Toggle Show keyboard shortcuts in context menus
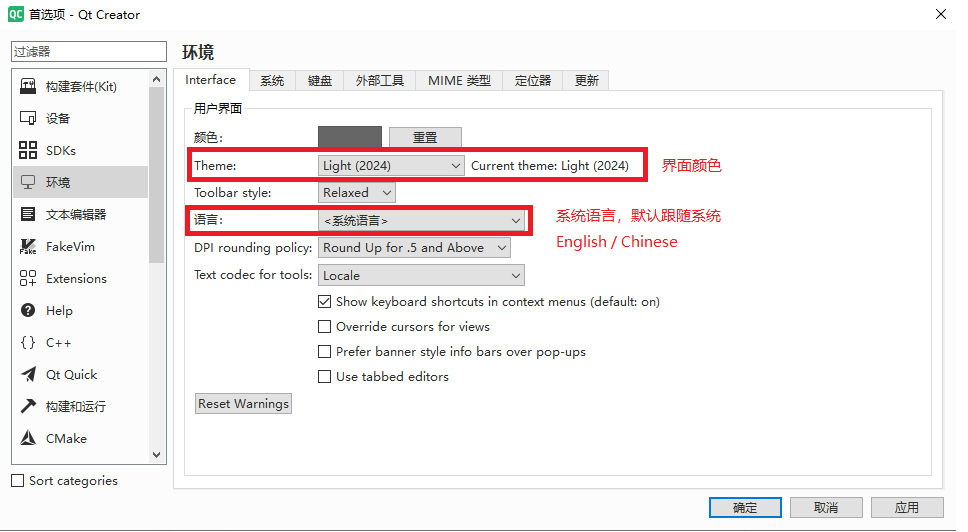Image resolution: width=968 pixels, height=532 pixels. [x=324, y=302]
